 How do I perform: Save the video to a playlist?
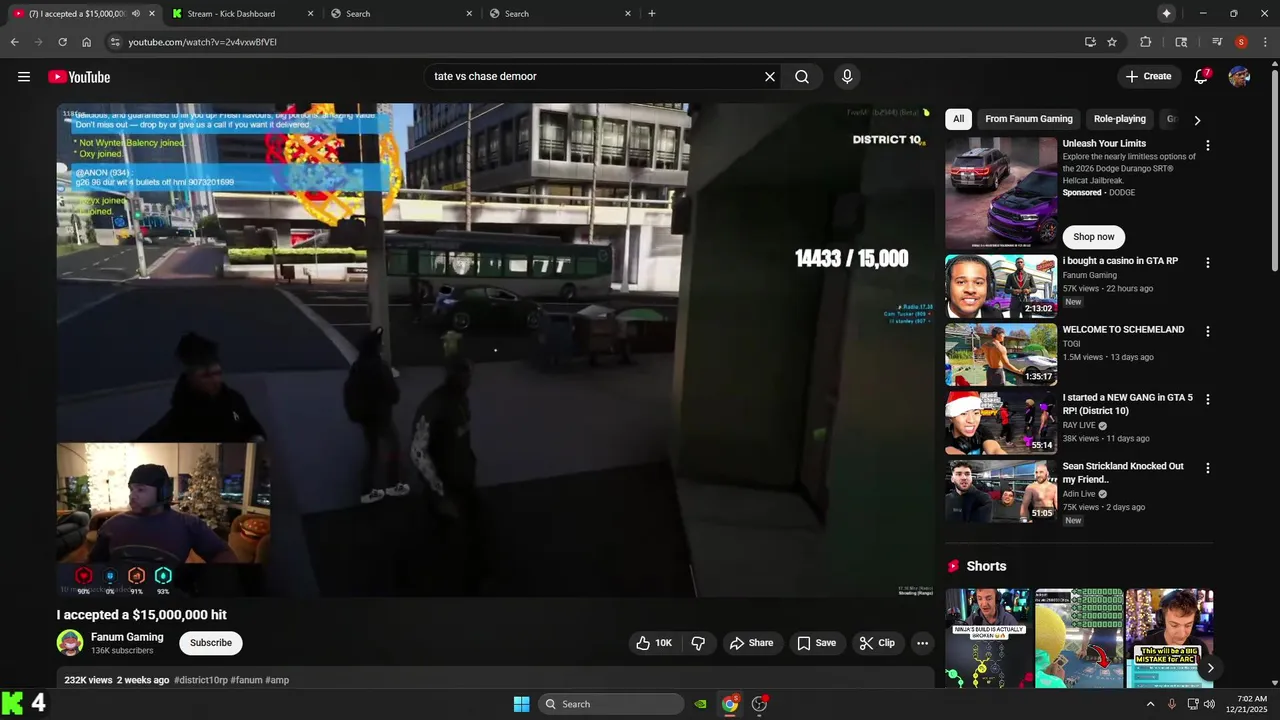816,643
